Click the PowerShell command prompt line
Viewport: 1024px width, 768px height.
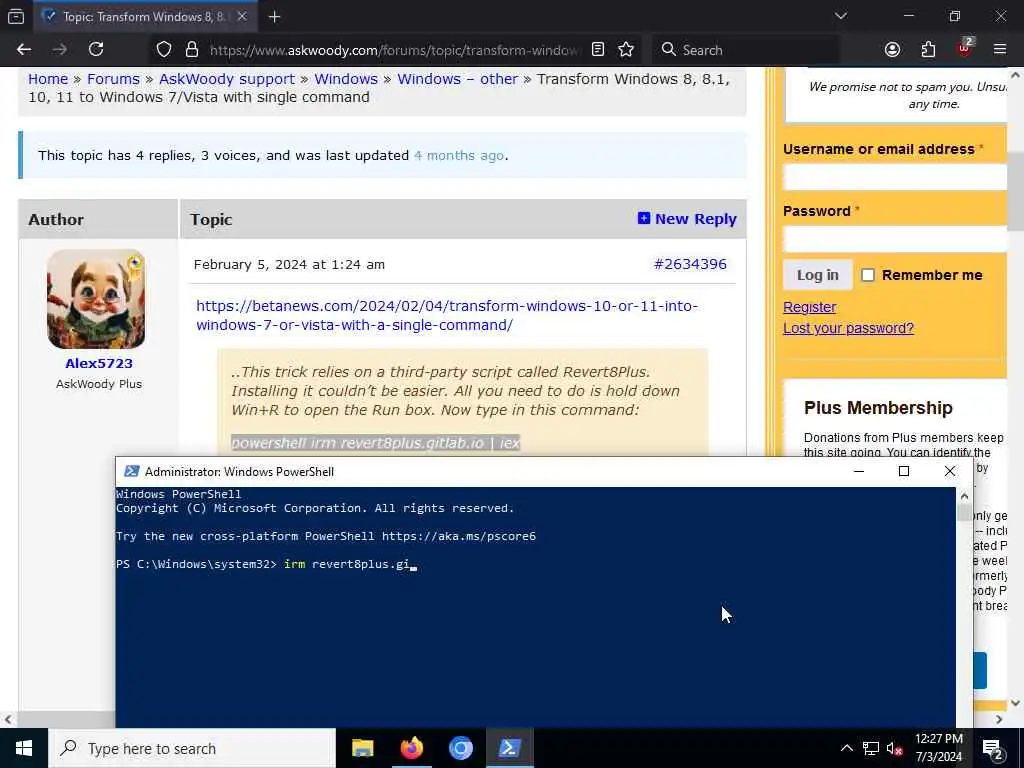coord(266,564)
